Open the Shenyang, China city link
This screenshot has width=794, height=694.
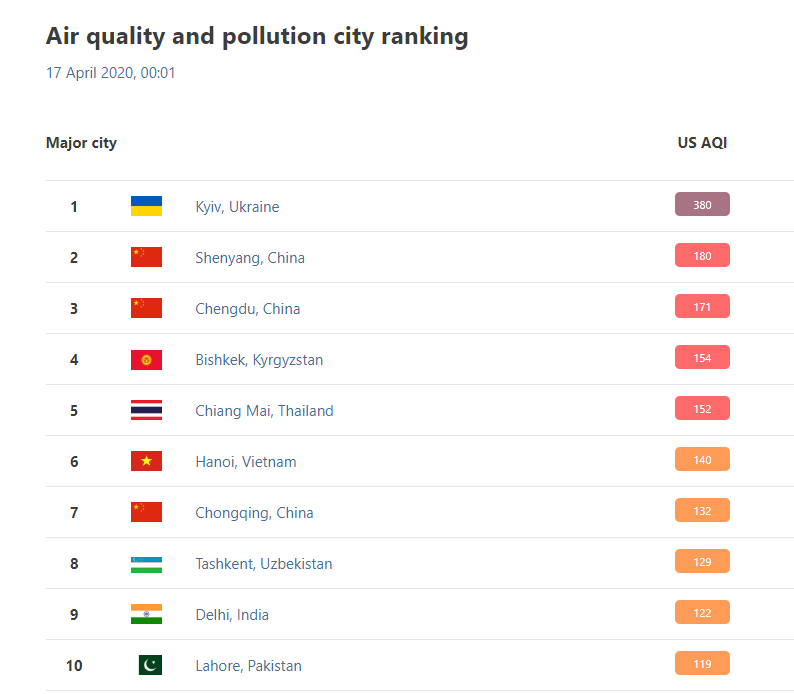point(250,258)
